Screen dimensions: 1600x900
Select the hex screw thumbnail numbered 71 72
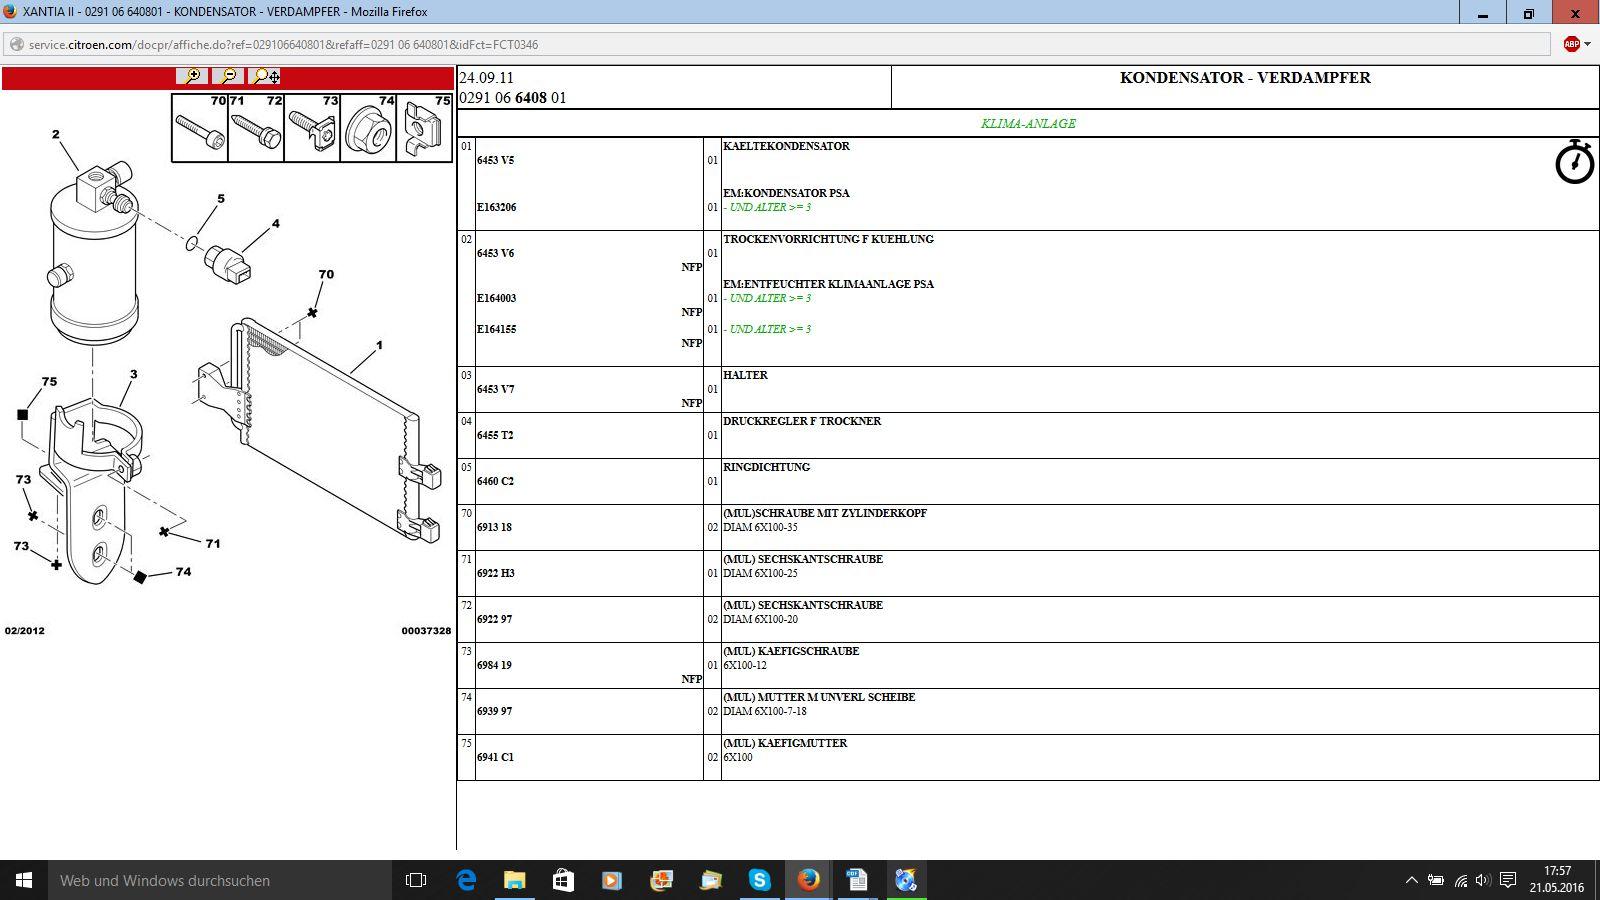[256, 128]
